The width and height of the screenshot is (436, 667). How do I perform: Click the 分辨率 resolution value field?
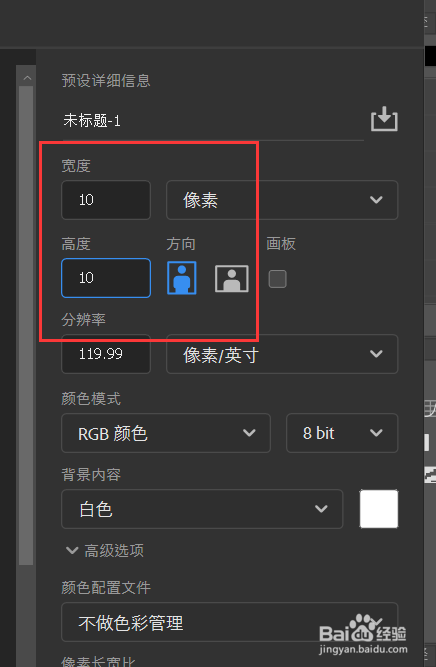pos(106,354)
